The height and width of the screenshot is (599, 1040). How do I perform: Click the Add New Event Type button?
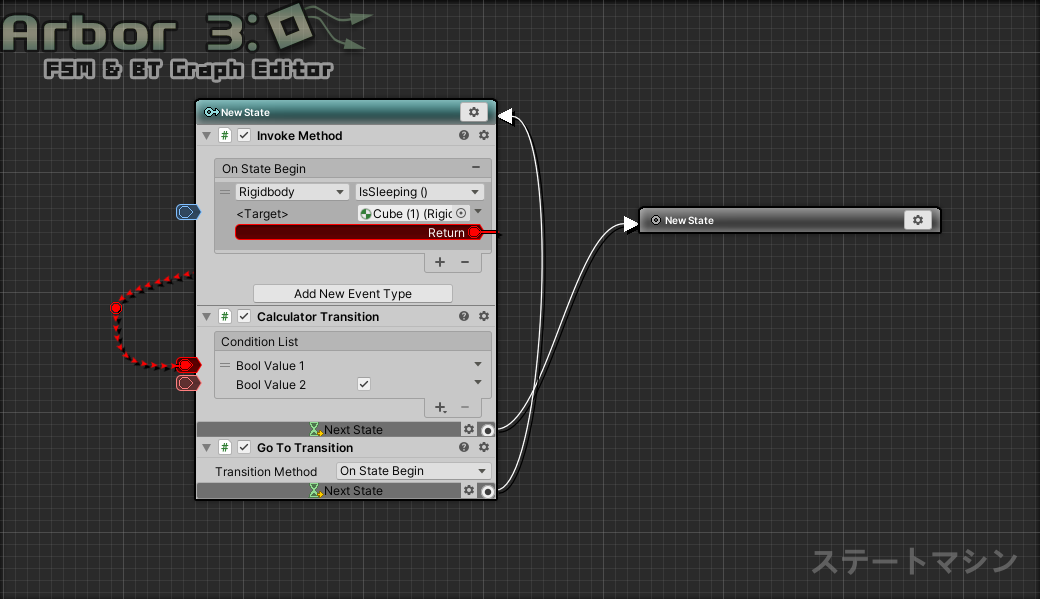(352, 294)
